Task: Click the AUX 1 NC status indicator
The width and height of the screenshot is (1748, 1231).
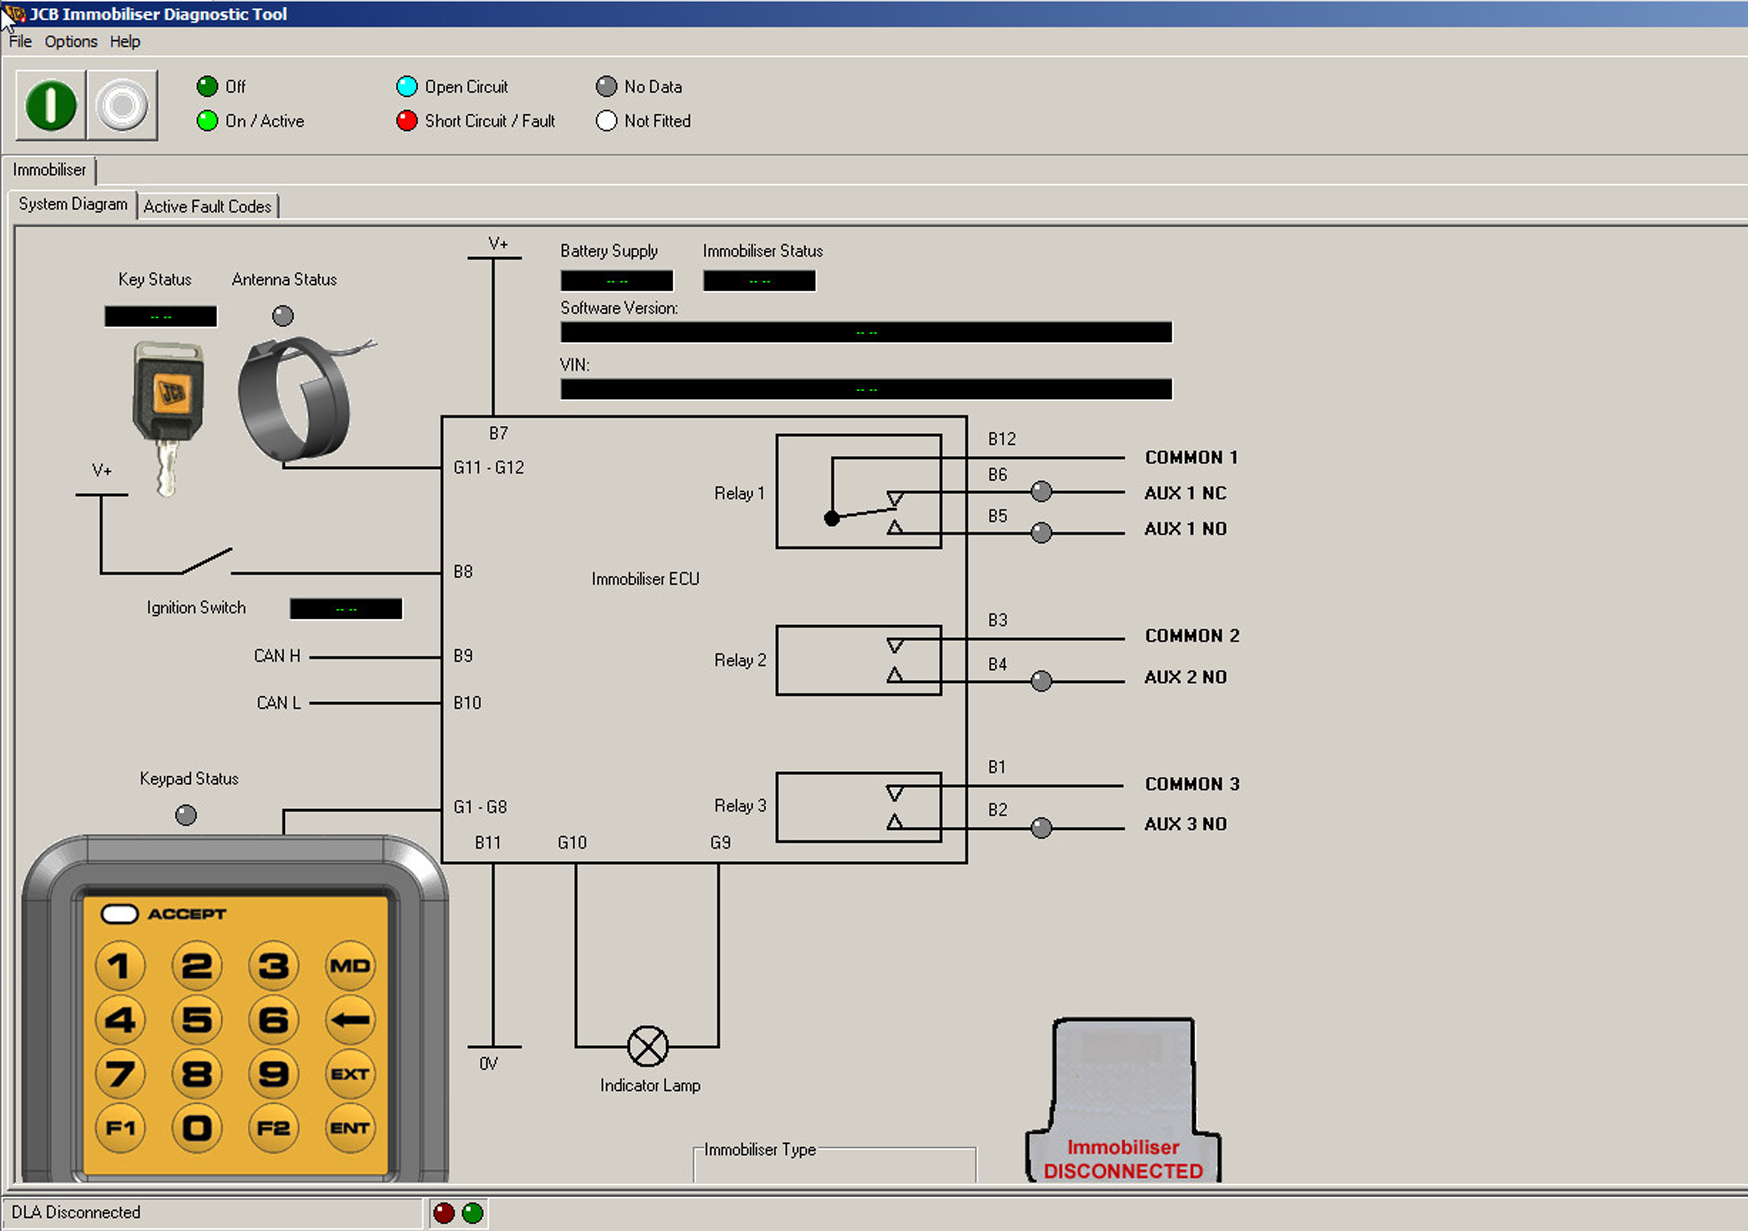Action: pos(1041,491)
